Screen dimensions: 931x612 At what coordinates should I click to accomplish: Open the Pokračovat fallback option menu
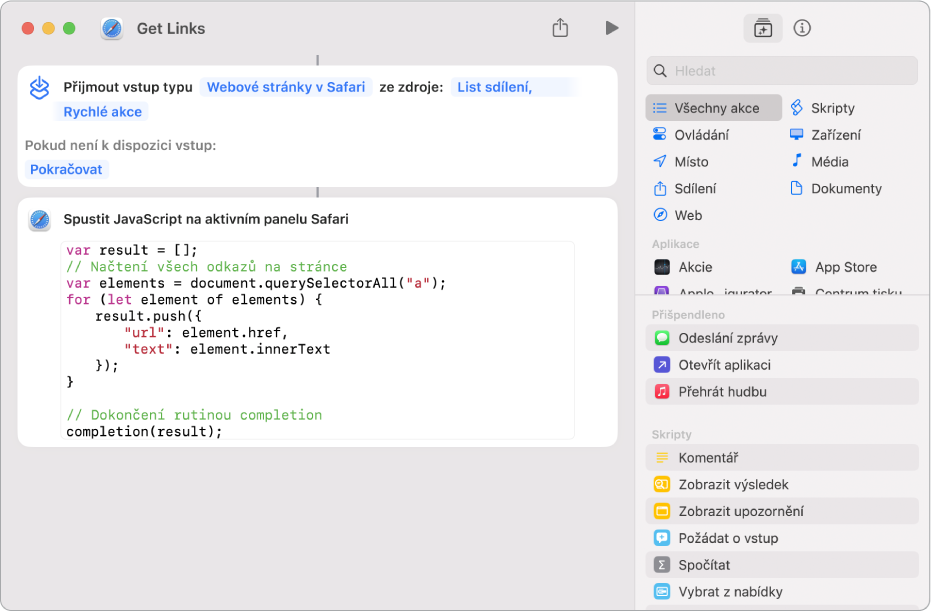[67, 169]
